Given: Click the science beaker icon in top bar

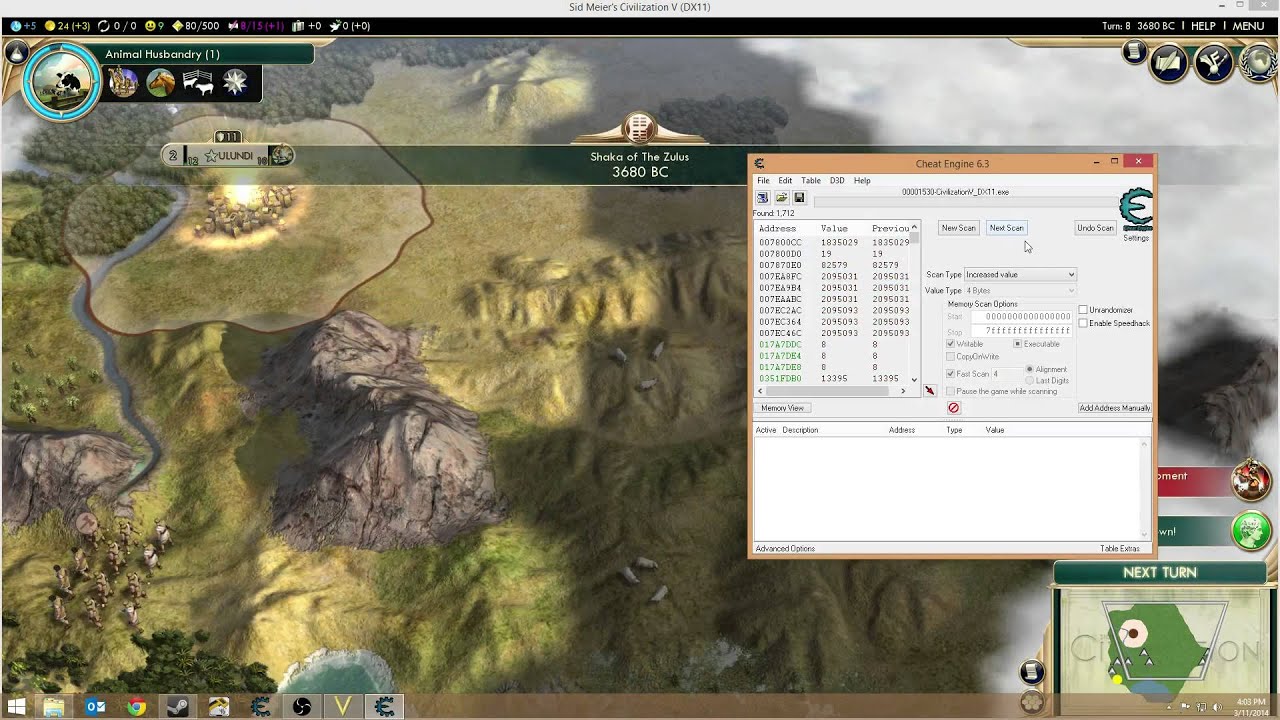Looking at the screenshot, I should 15,26.
